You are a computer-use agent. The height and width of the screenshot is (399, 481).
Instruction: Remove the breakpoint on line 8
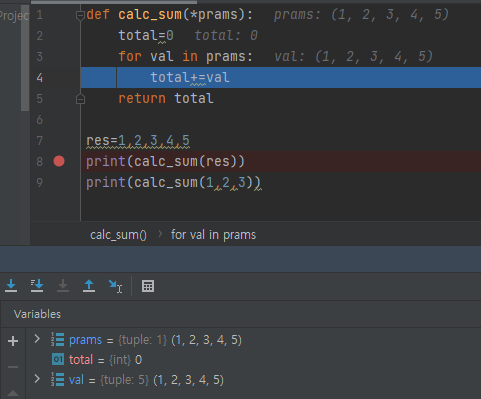pos(59,161)
